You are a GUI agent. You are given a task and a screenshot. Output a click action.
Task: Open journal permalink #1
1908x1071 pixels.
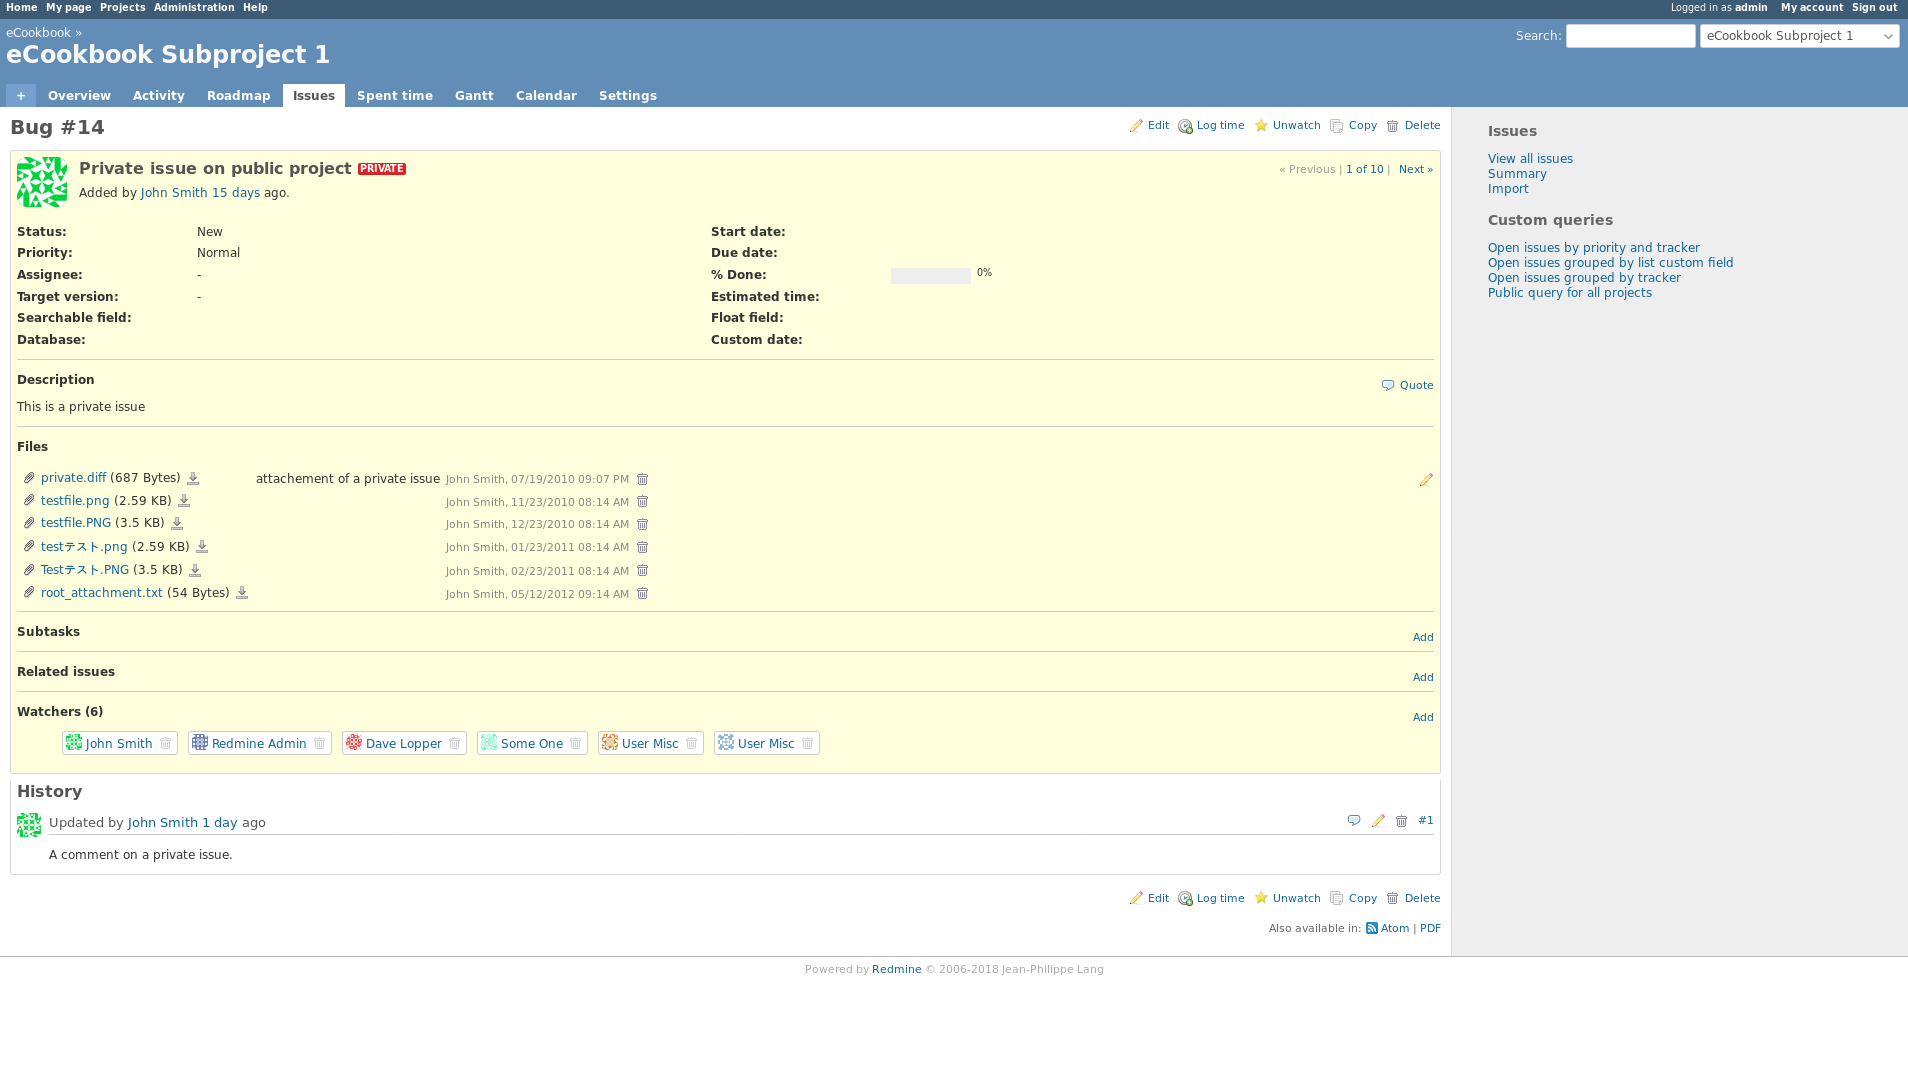point(1426,821)
